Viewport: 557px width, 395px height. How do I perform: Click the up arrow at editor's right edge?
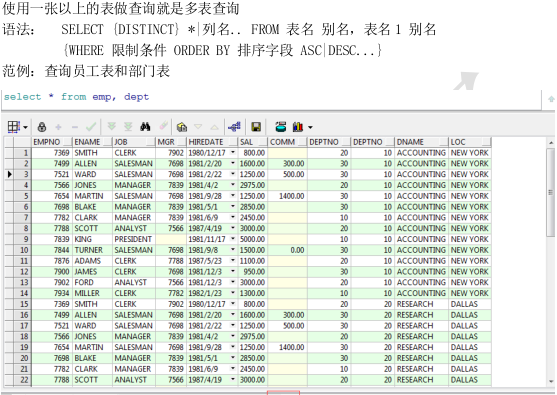551,99
